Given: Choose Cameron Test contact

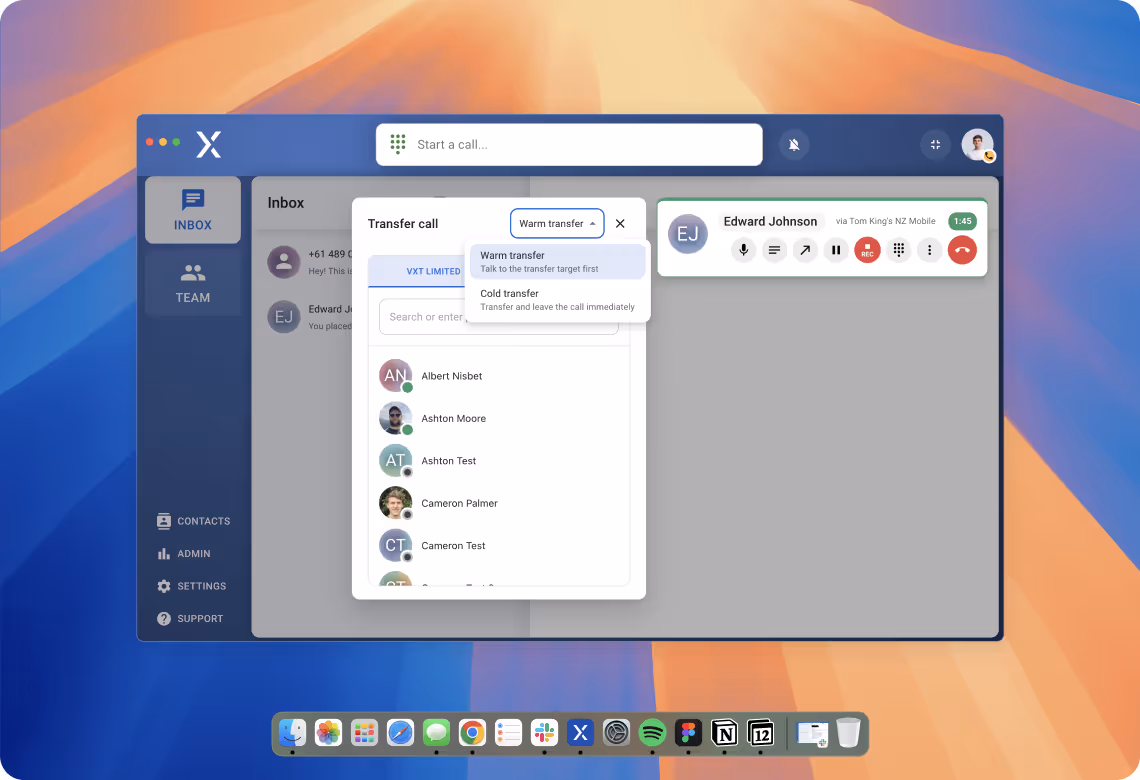Looking at the screenshot, I should pos(499,545).
